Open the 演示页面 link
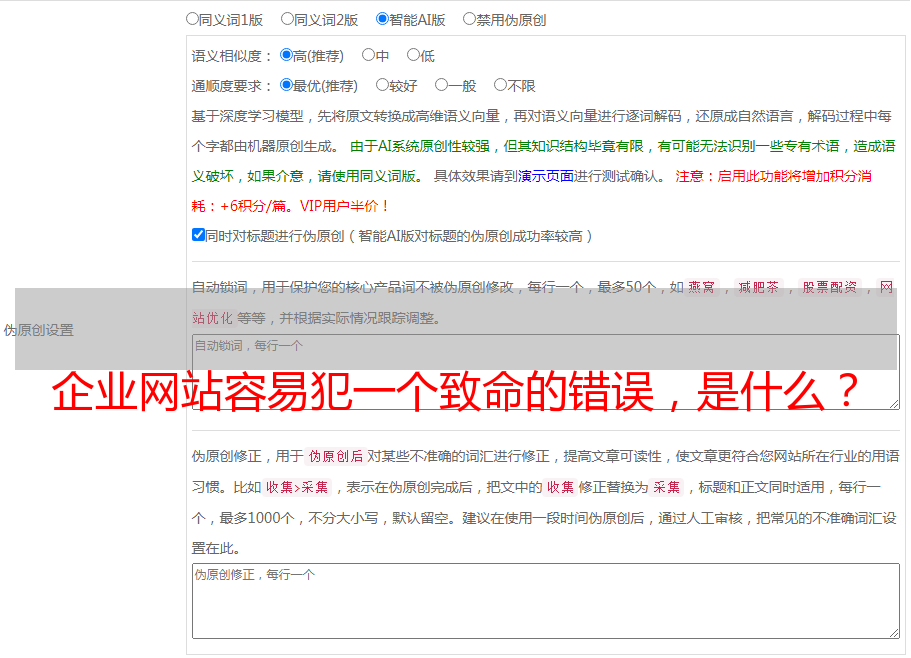Viewport: 911px width, 658px height. click(x=546, y=176)
